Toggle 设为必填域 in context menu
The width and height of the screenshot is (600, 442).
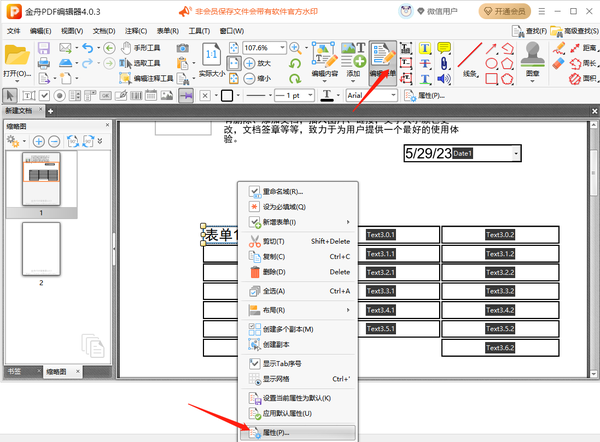(287, 206)
